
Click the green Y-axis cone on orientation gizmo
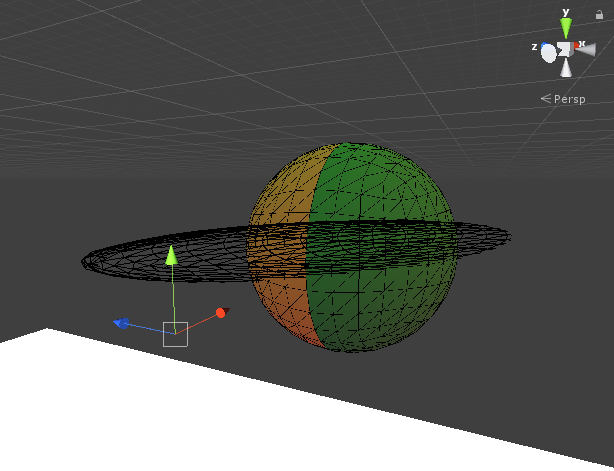tap(566, 29)
